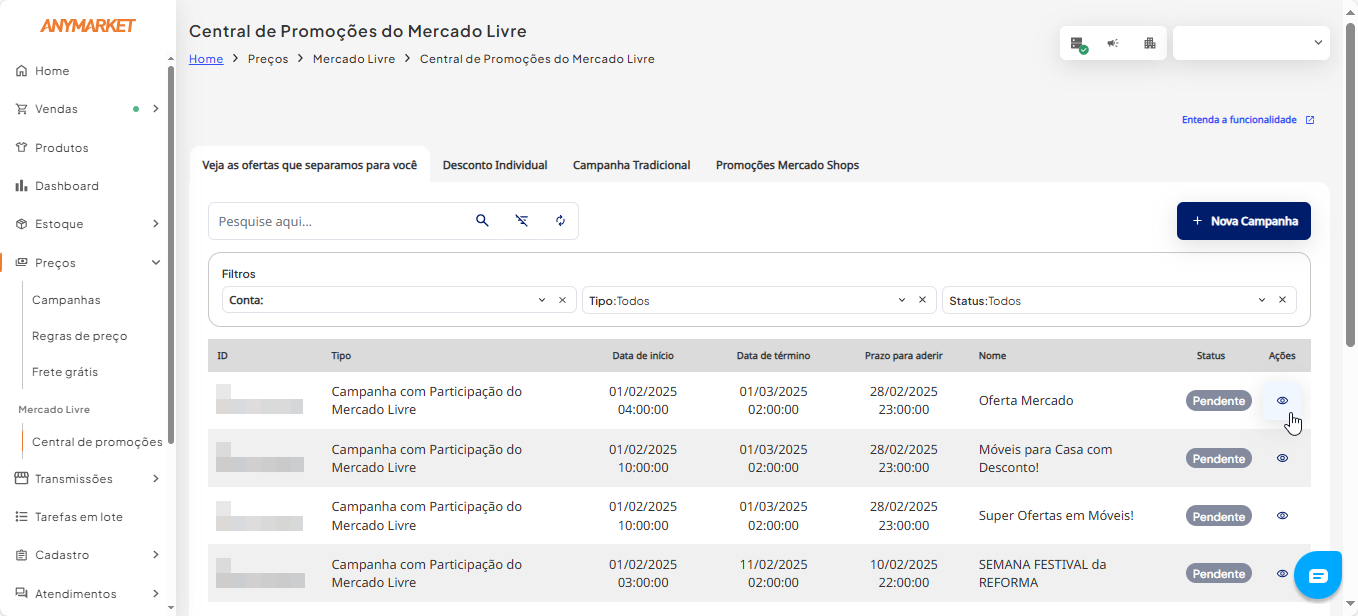Click the Tipo column header
Viewport: 1358px width, 616px height.
pyautogui.click(x=341, y=356)
